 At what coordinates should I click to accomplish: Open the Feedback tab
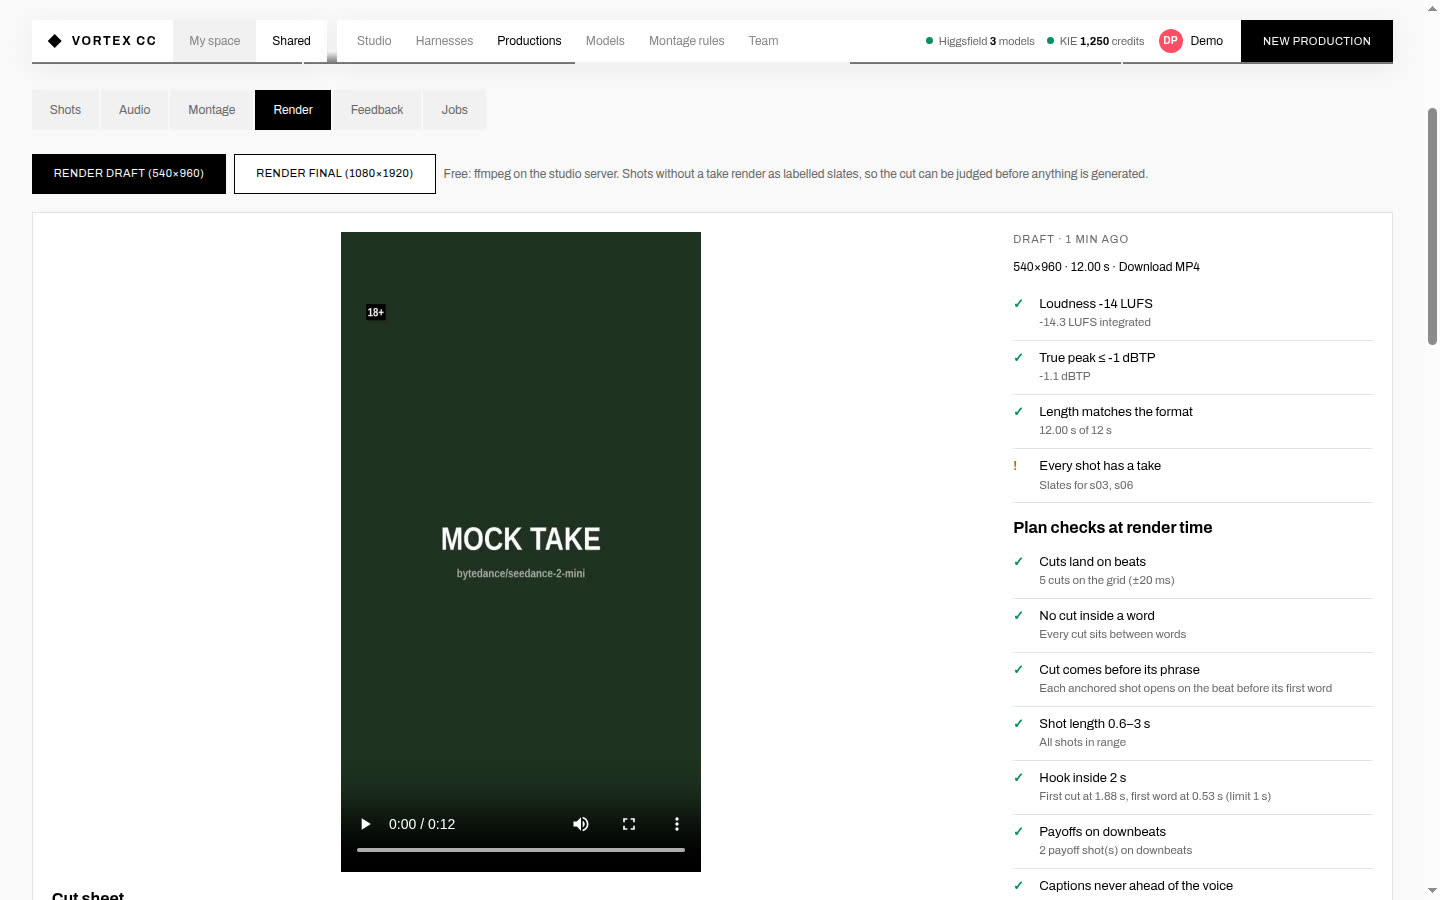[377, 110]
